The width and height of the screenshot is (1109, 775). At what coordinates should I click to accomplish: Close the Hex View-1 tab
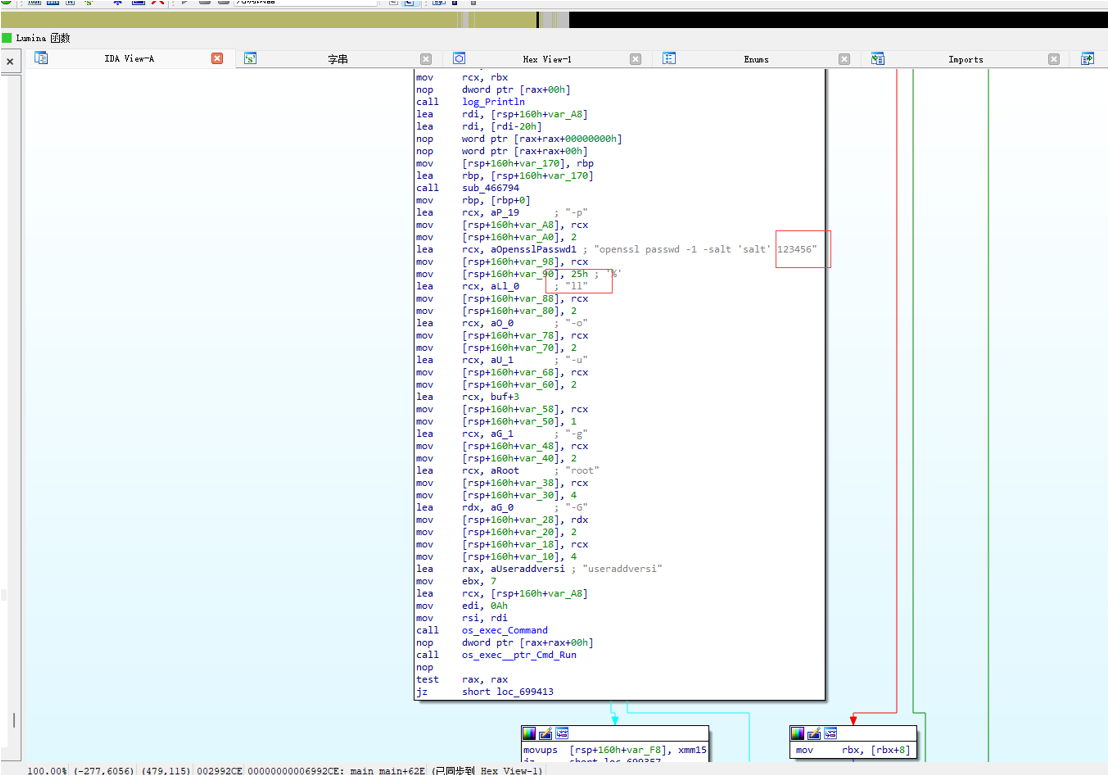coord(635,59)
